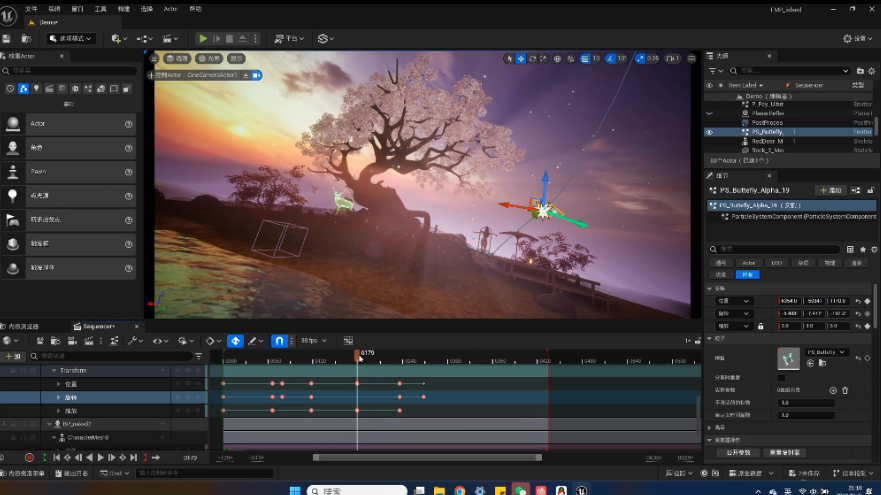Open the 文件 File menu

pyautogui.click(x=31, y=9)
